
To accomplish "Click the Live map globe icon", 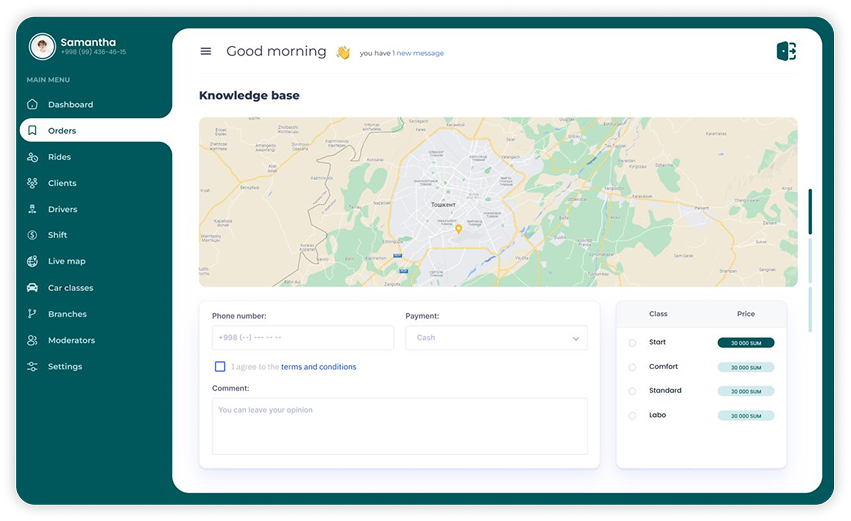I will click(33, 261).
